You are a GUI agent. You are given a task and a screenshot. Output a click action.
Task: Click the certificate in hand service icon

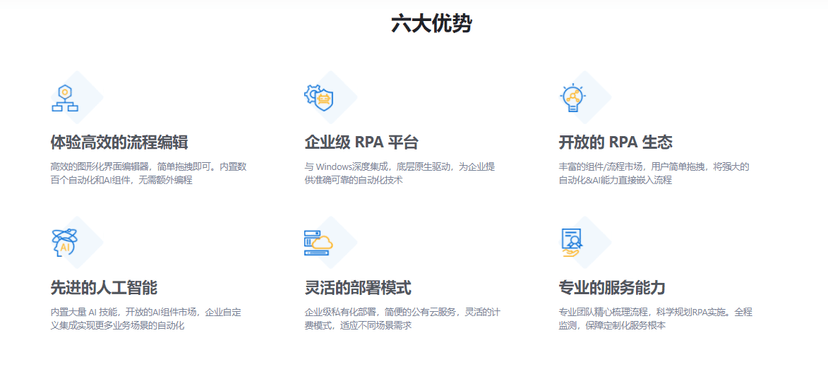[x=571, y=243]
